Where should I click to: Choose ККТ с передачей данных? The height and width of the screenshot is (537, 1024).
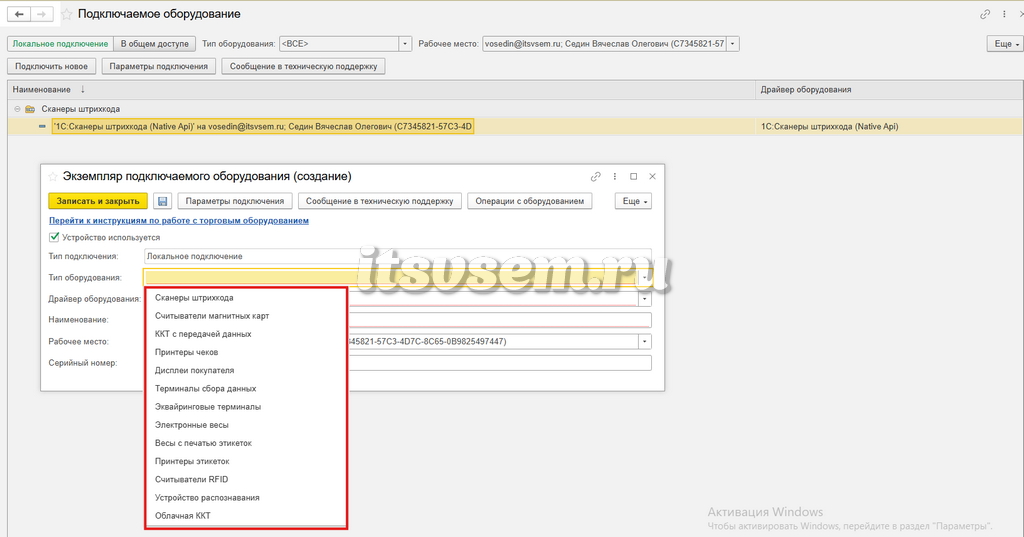tap(246, 334)
